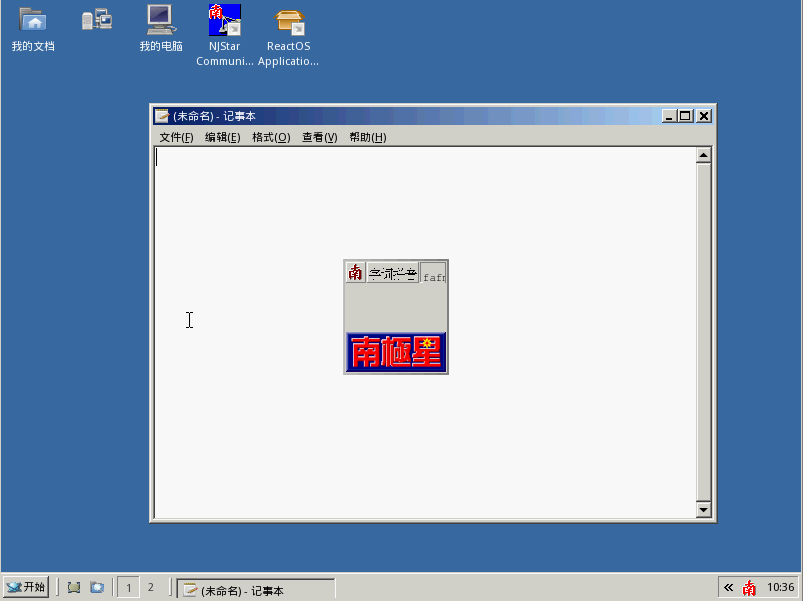
Task: Open the 文件(F) menu
Action: (176, 137)
